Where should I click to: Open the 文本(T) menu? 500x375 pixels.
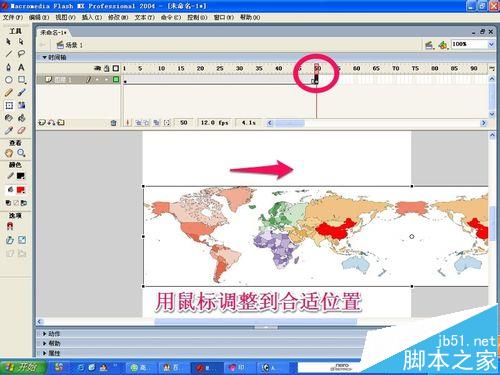(x=145, y=17)
